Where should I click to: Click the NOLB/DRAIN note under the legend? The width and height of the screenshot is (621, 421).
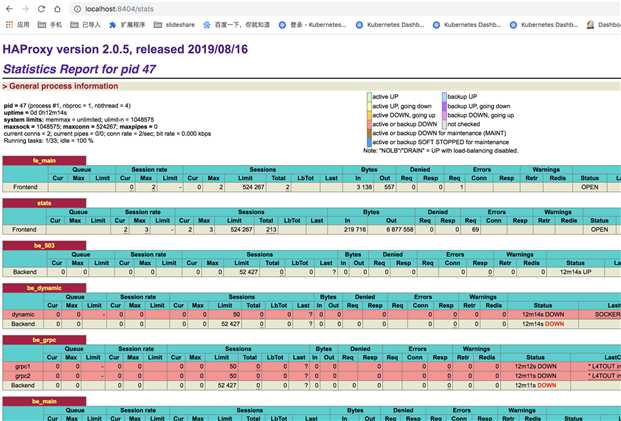pos(440,150)
